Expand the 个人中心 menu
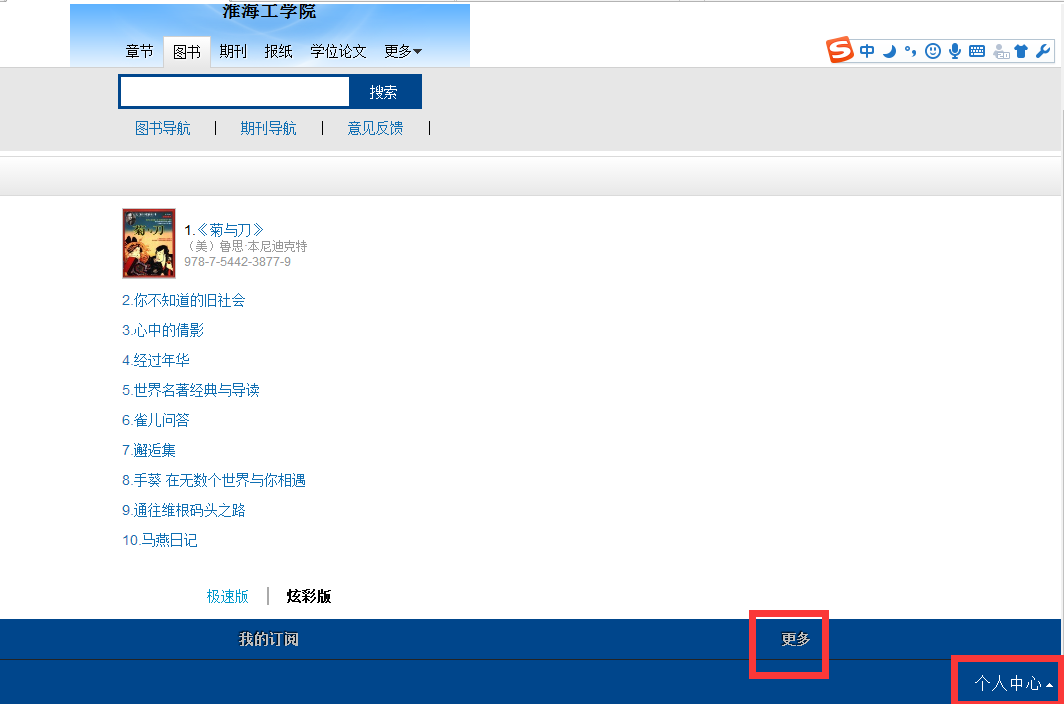This screenshot has height=704, width=1064. pos(1012,683)
